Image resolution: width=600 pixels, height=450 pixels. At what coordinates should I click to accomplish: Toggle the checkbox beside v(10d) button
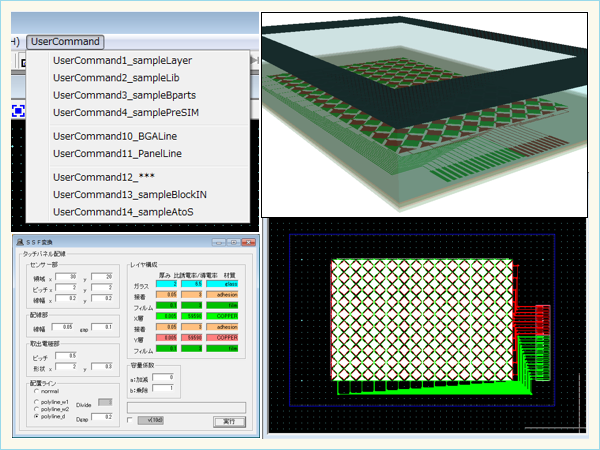pos(130,421)
